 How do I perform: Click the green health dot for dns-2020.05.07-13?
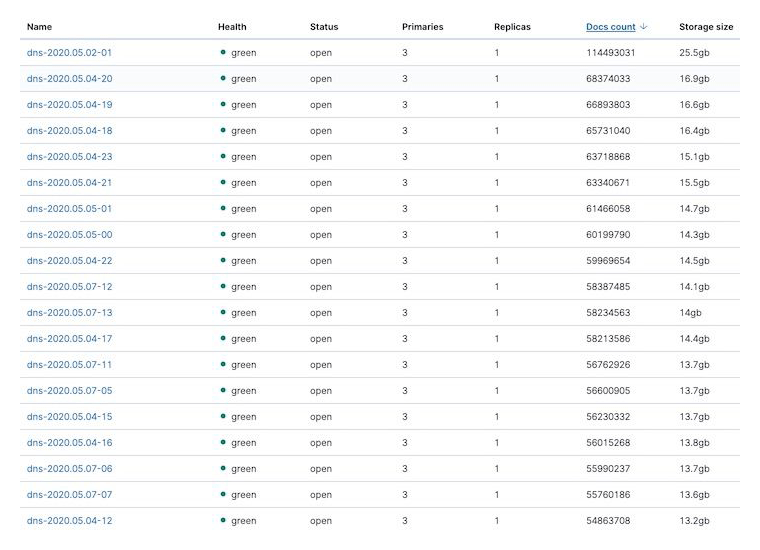click(223, 312)
